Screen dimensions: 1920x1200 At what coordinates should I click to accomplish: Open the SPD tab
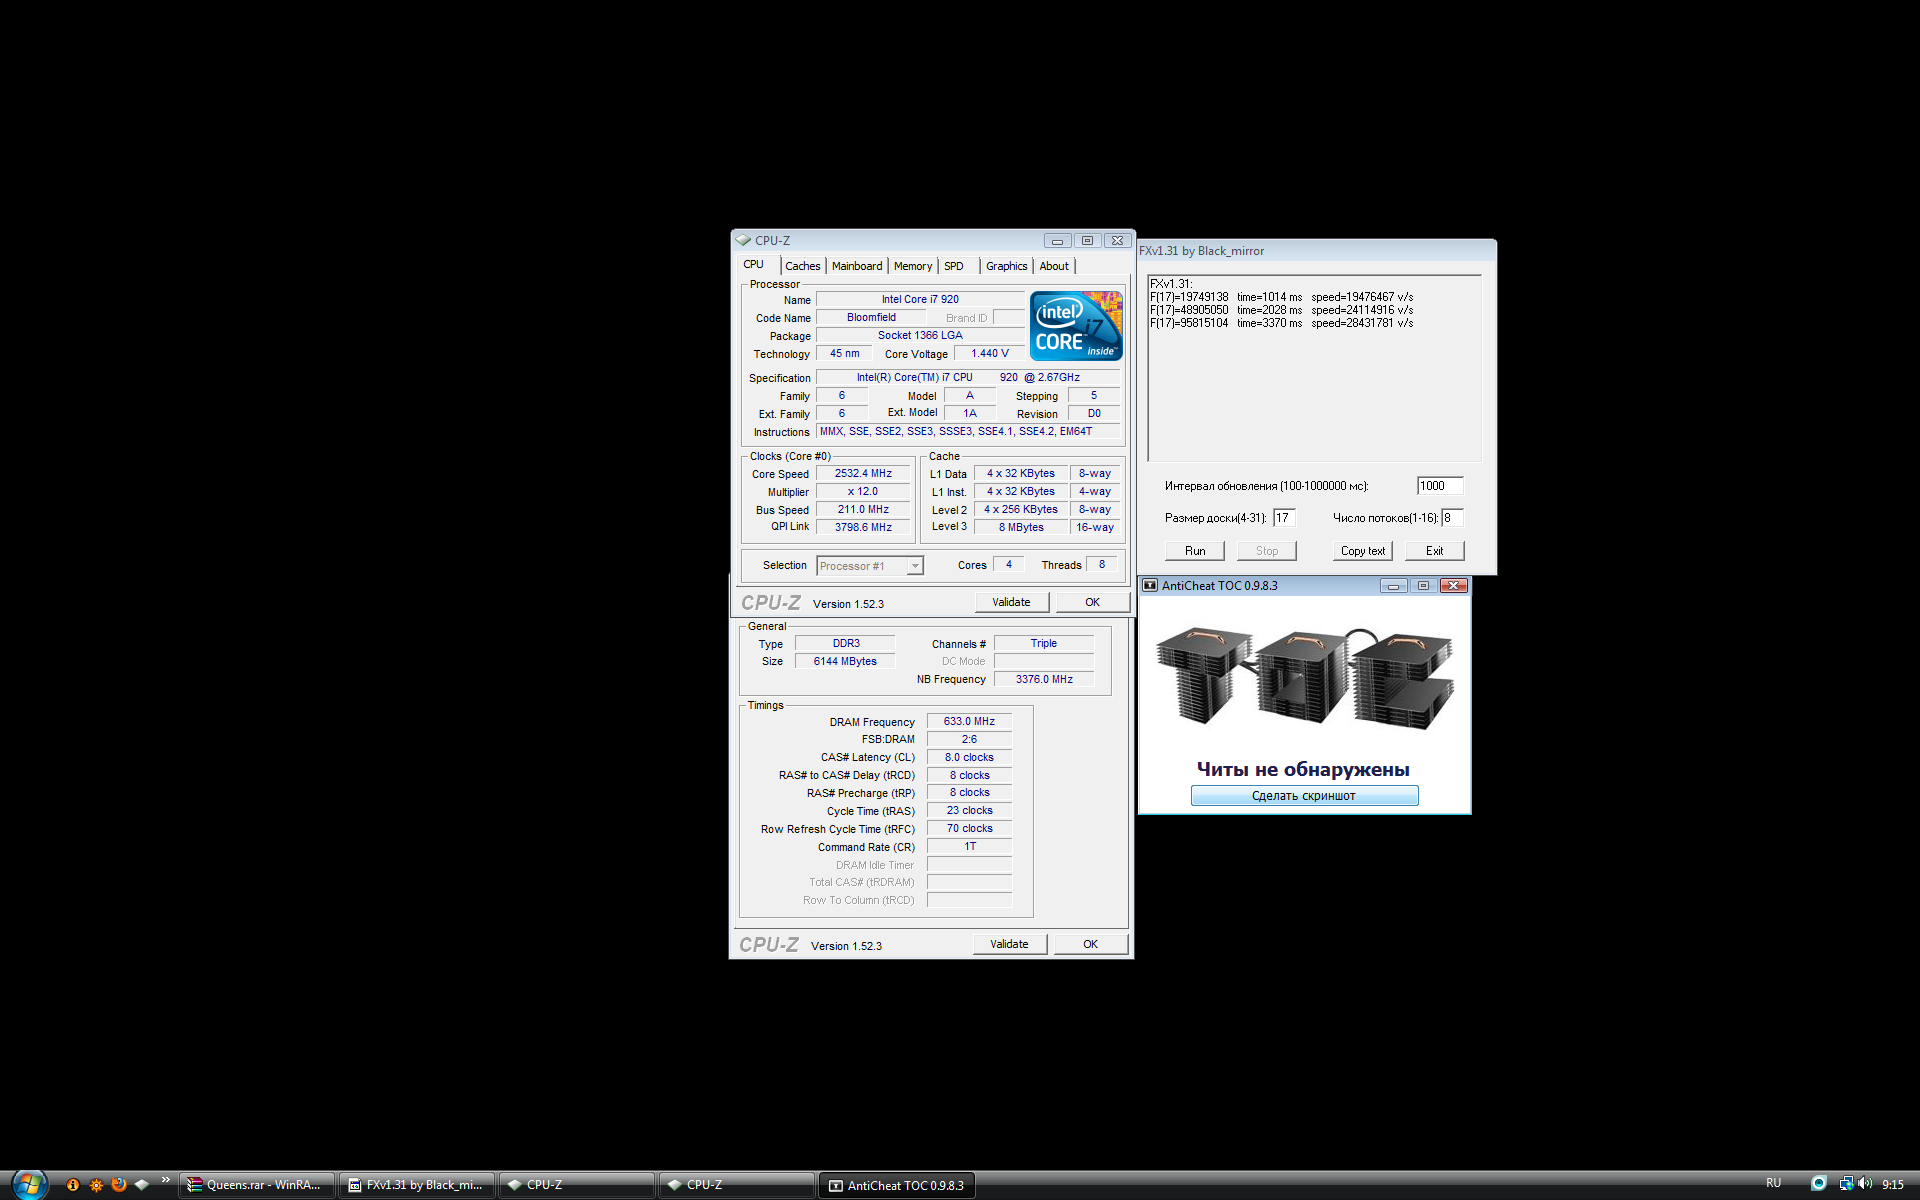click(x=954, y=266)
